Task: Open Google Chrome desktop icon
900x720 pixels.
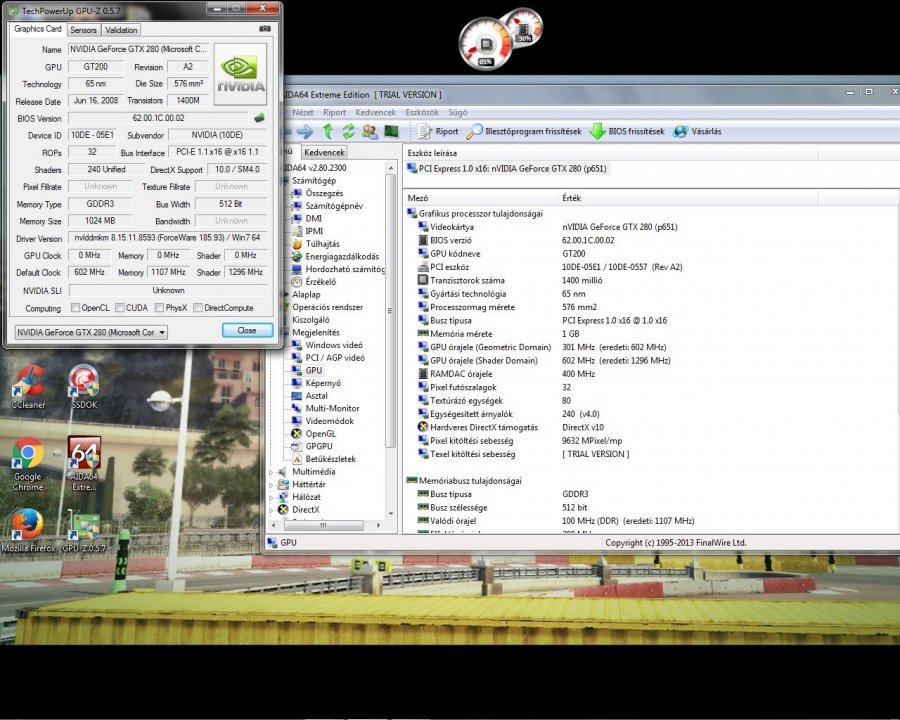Action: pyautogui.click(x=28, y=464)
